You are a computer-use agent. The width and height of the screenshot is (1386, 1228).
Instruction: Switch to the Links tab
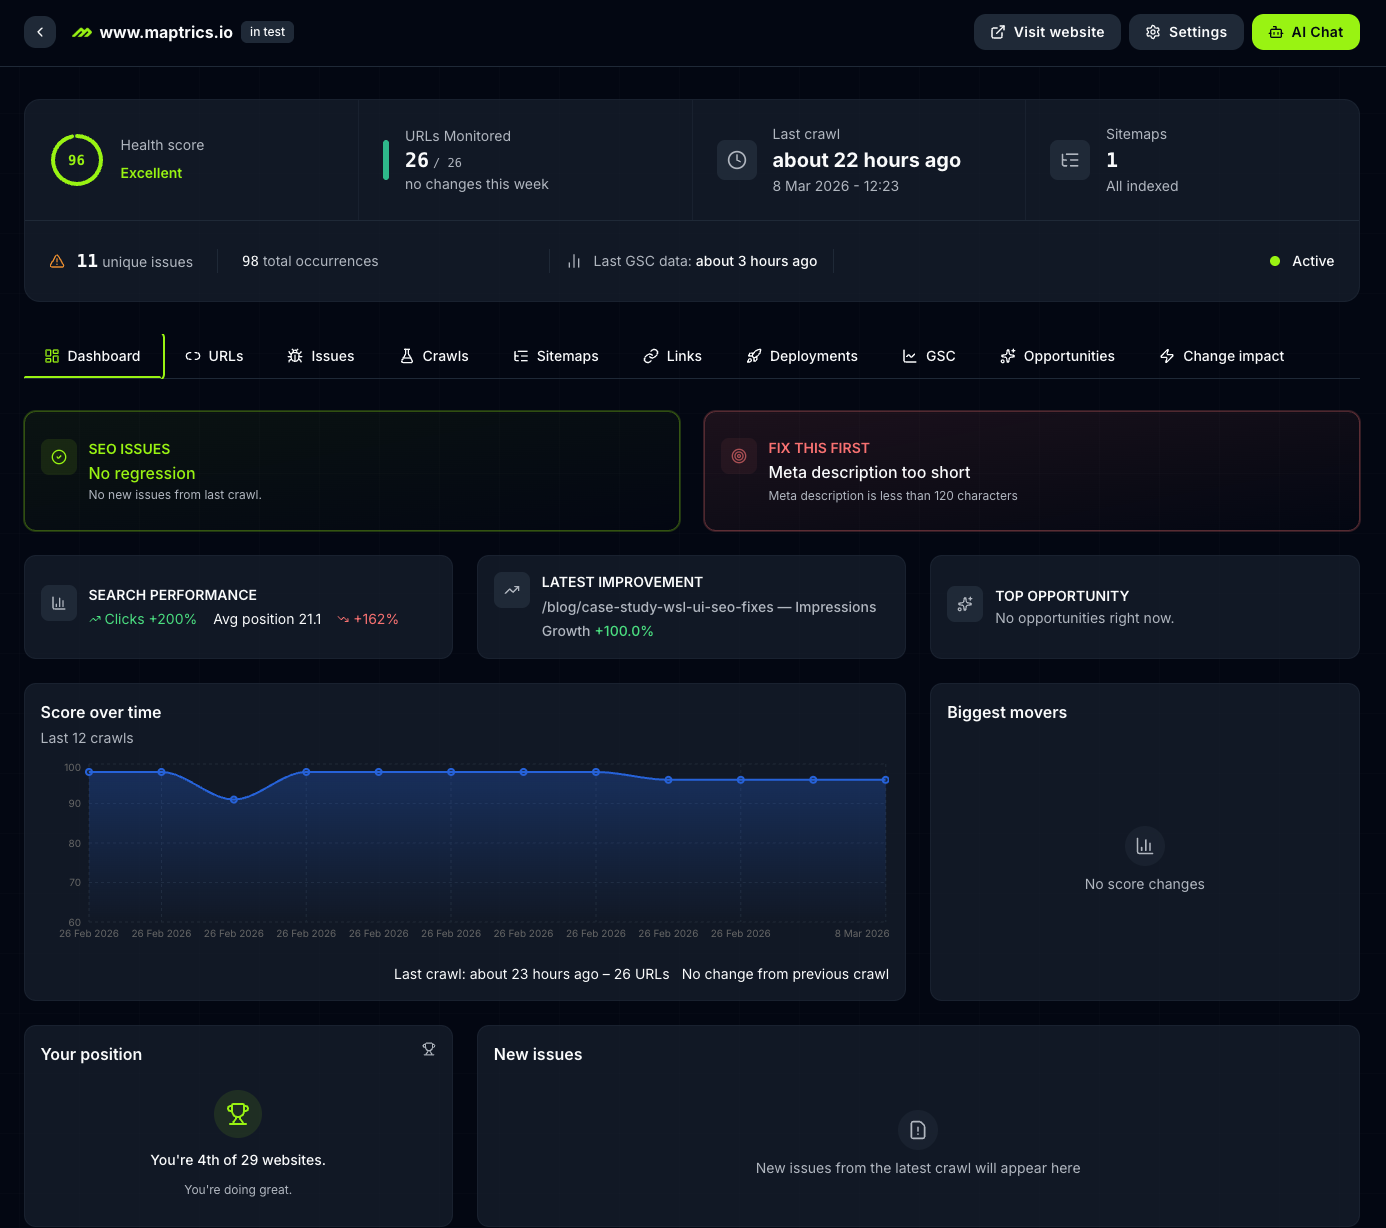(673, 356)
